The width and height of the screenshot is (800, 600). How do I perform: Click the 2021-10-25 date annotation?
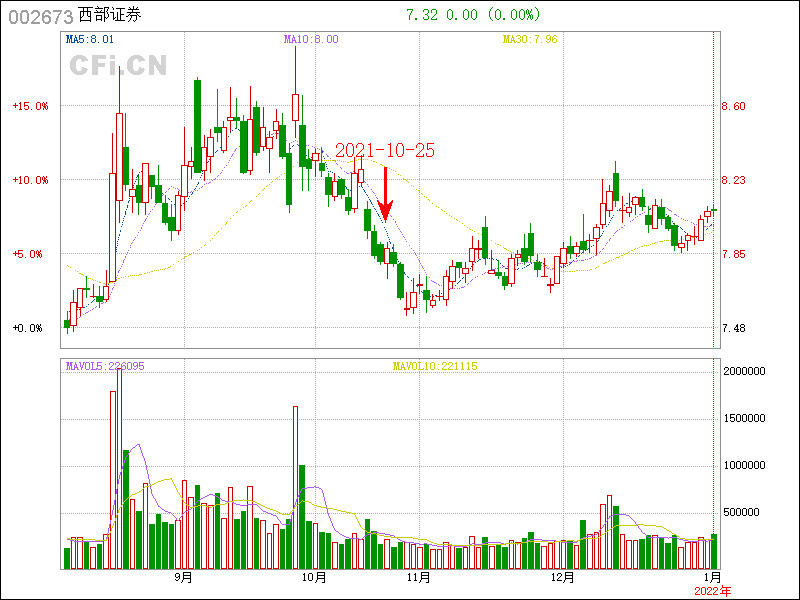pyautogui.click(x=385, y=151)
